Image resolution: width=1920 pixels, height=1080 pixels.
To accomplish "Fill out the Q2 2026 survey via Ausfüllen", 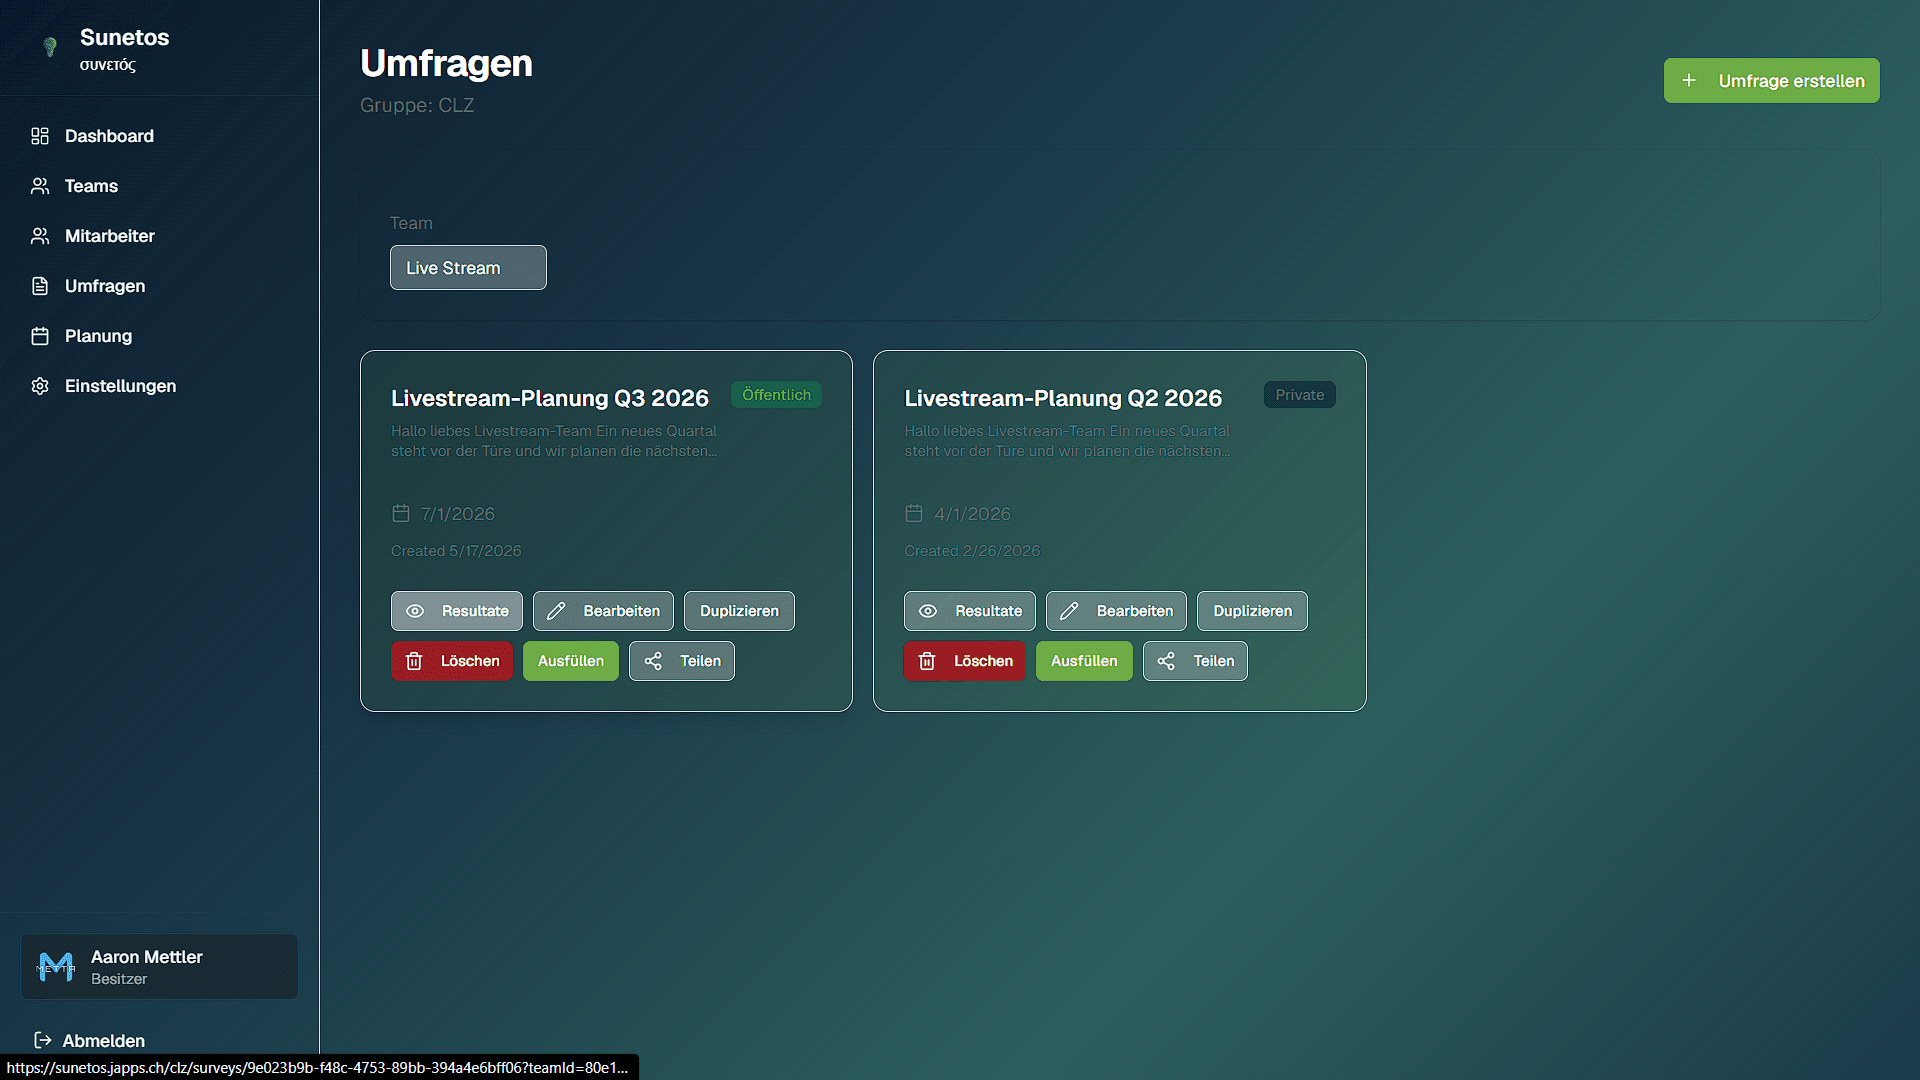I will point(1084,661).
